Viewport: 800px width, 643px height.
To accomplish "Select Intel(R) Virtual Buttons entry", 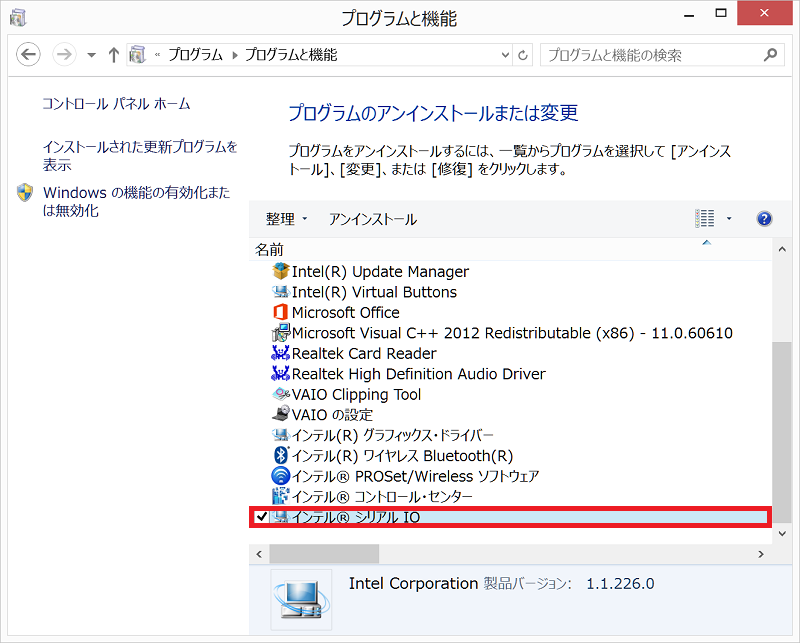I will tap(374, 292).
